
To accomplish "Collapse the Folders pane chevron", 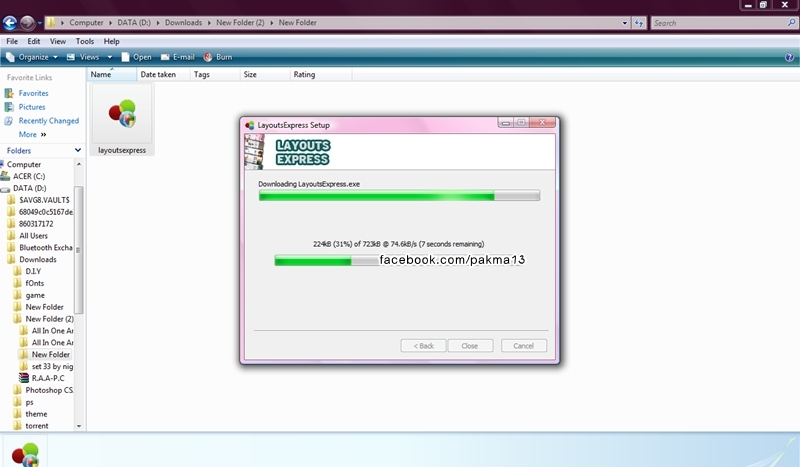I will pos(78,150).
